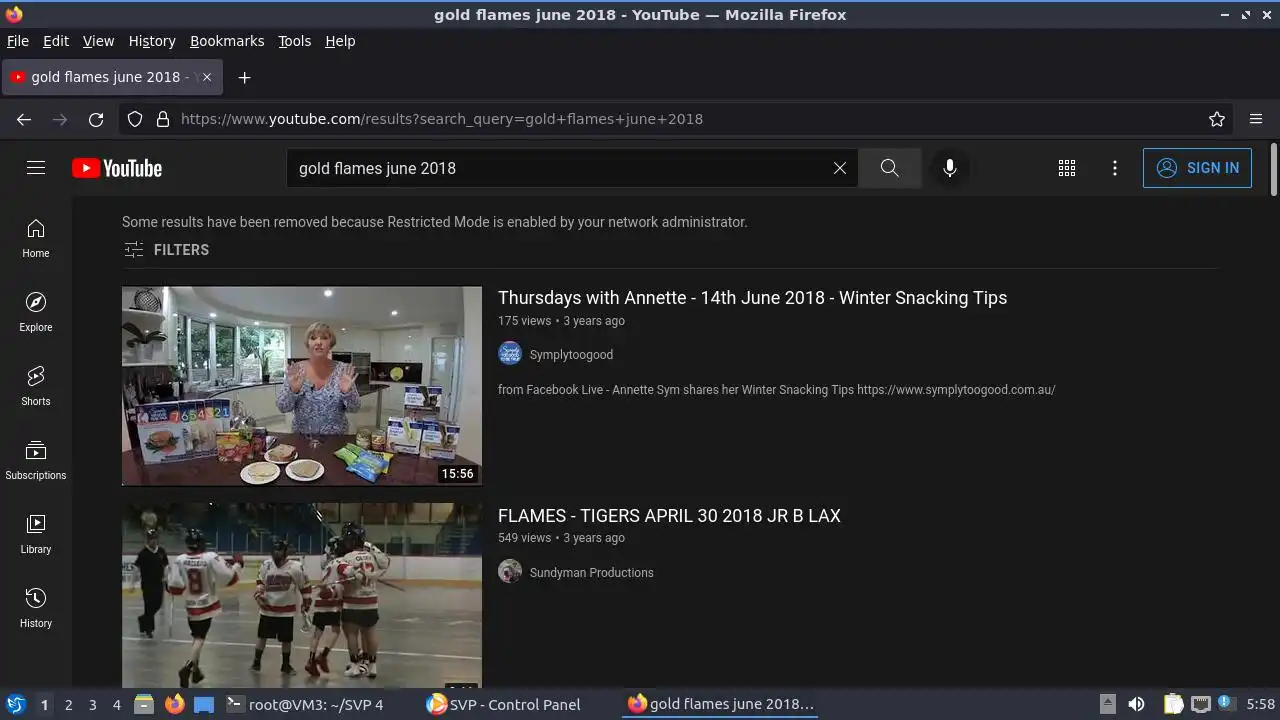Open the History menu in menu bar
This screenshot has height=720, width=1280.
pos(152,41)
